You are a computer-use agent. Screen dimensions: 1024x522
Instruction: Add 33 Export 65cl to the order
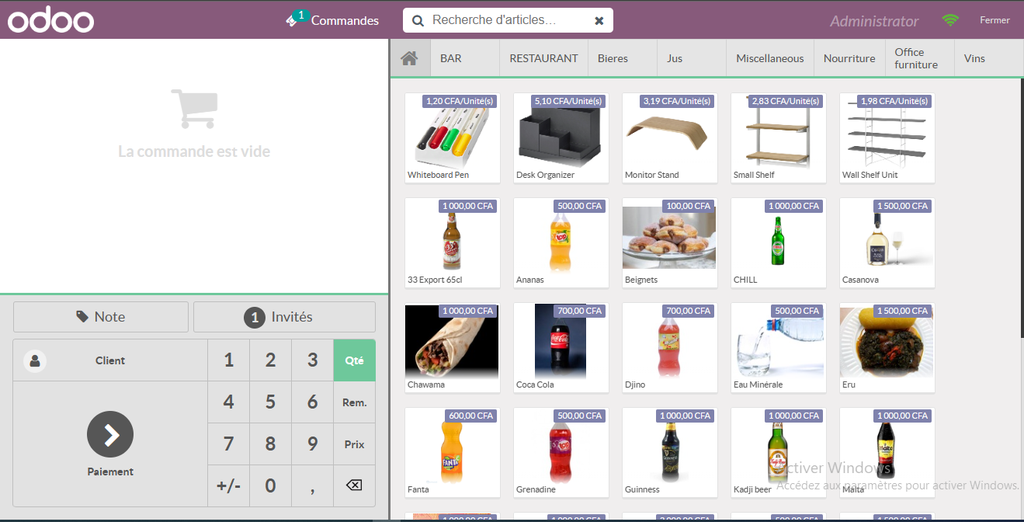pyautogui.click(x=452, y=242)
